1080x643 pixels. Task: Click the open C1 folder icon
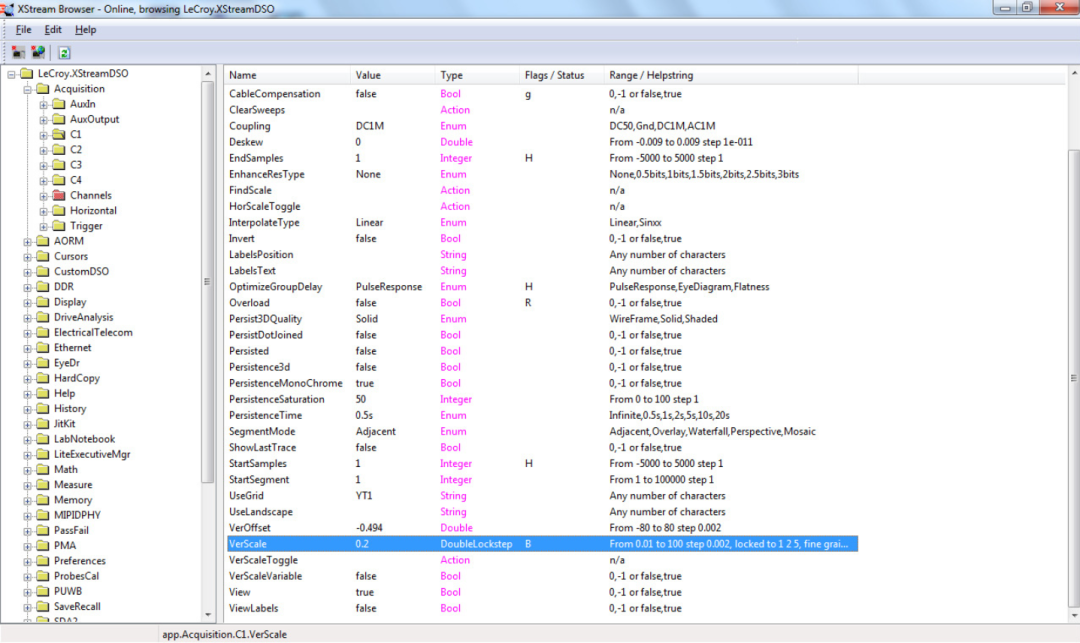[58, 133]
